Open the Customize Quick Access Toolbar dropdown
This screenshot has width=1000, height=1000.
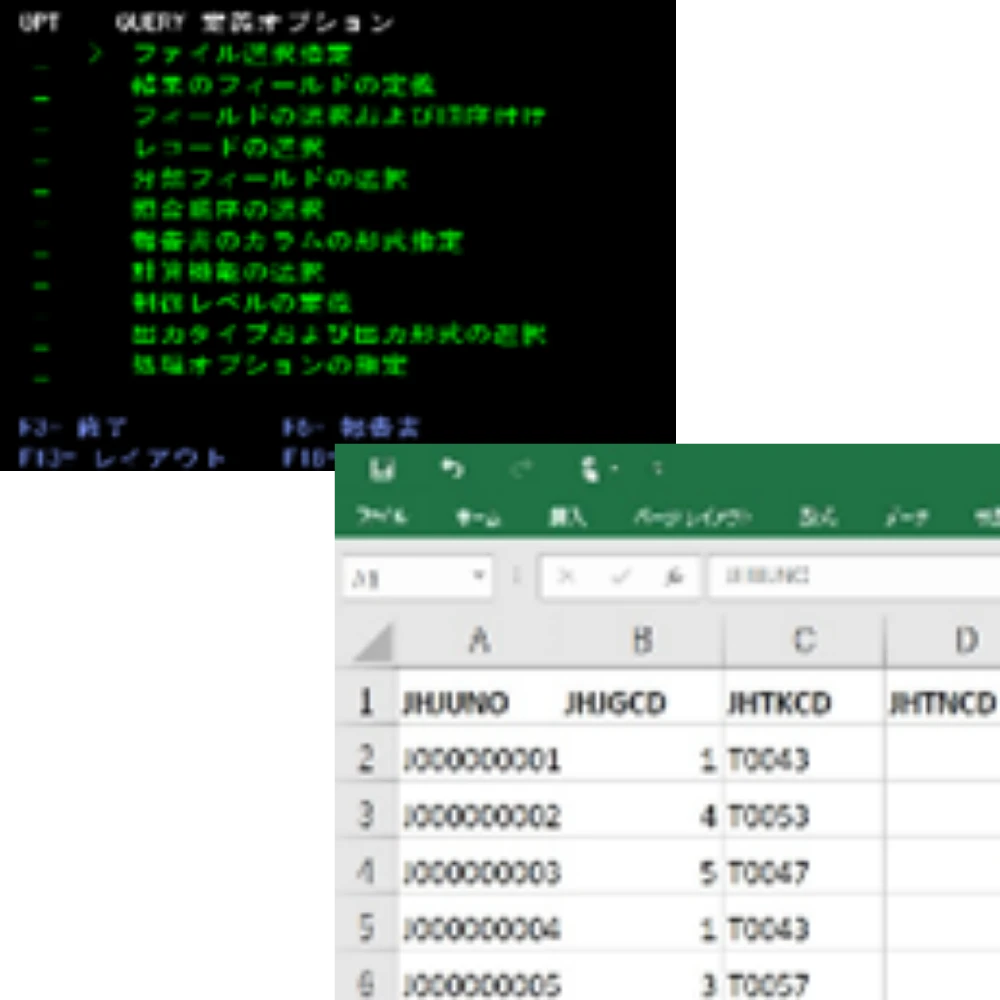pyautogui.click(x=656, y=469)
